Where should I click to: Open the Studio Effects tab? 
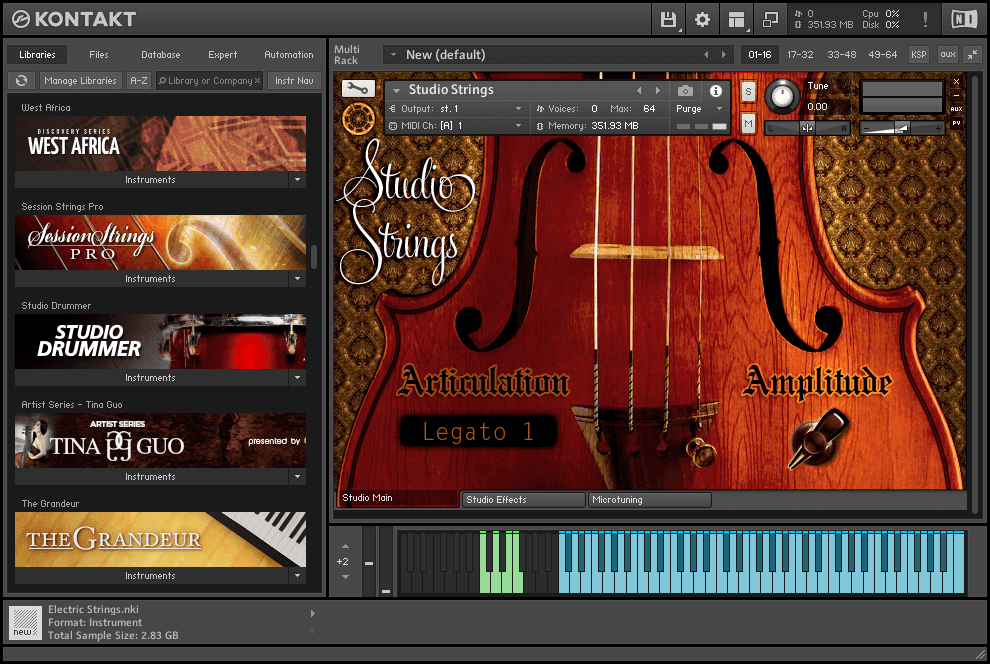[x=523, y=500]
